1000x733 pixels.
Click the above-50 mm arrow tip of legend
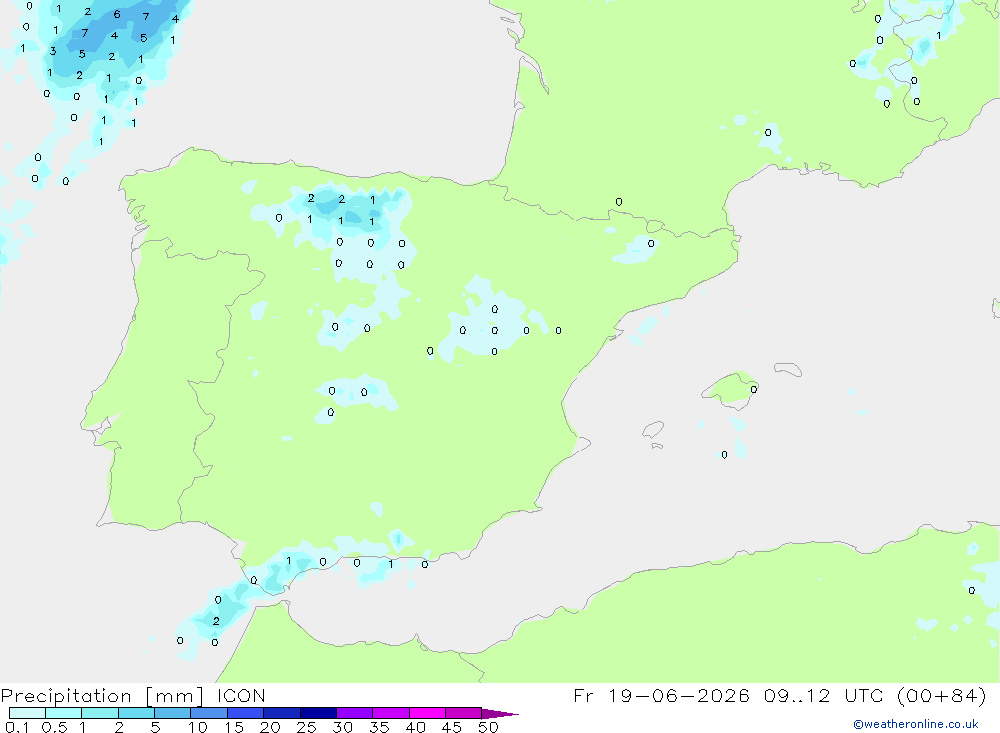500,714
